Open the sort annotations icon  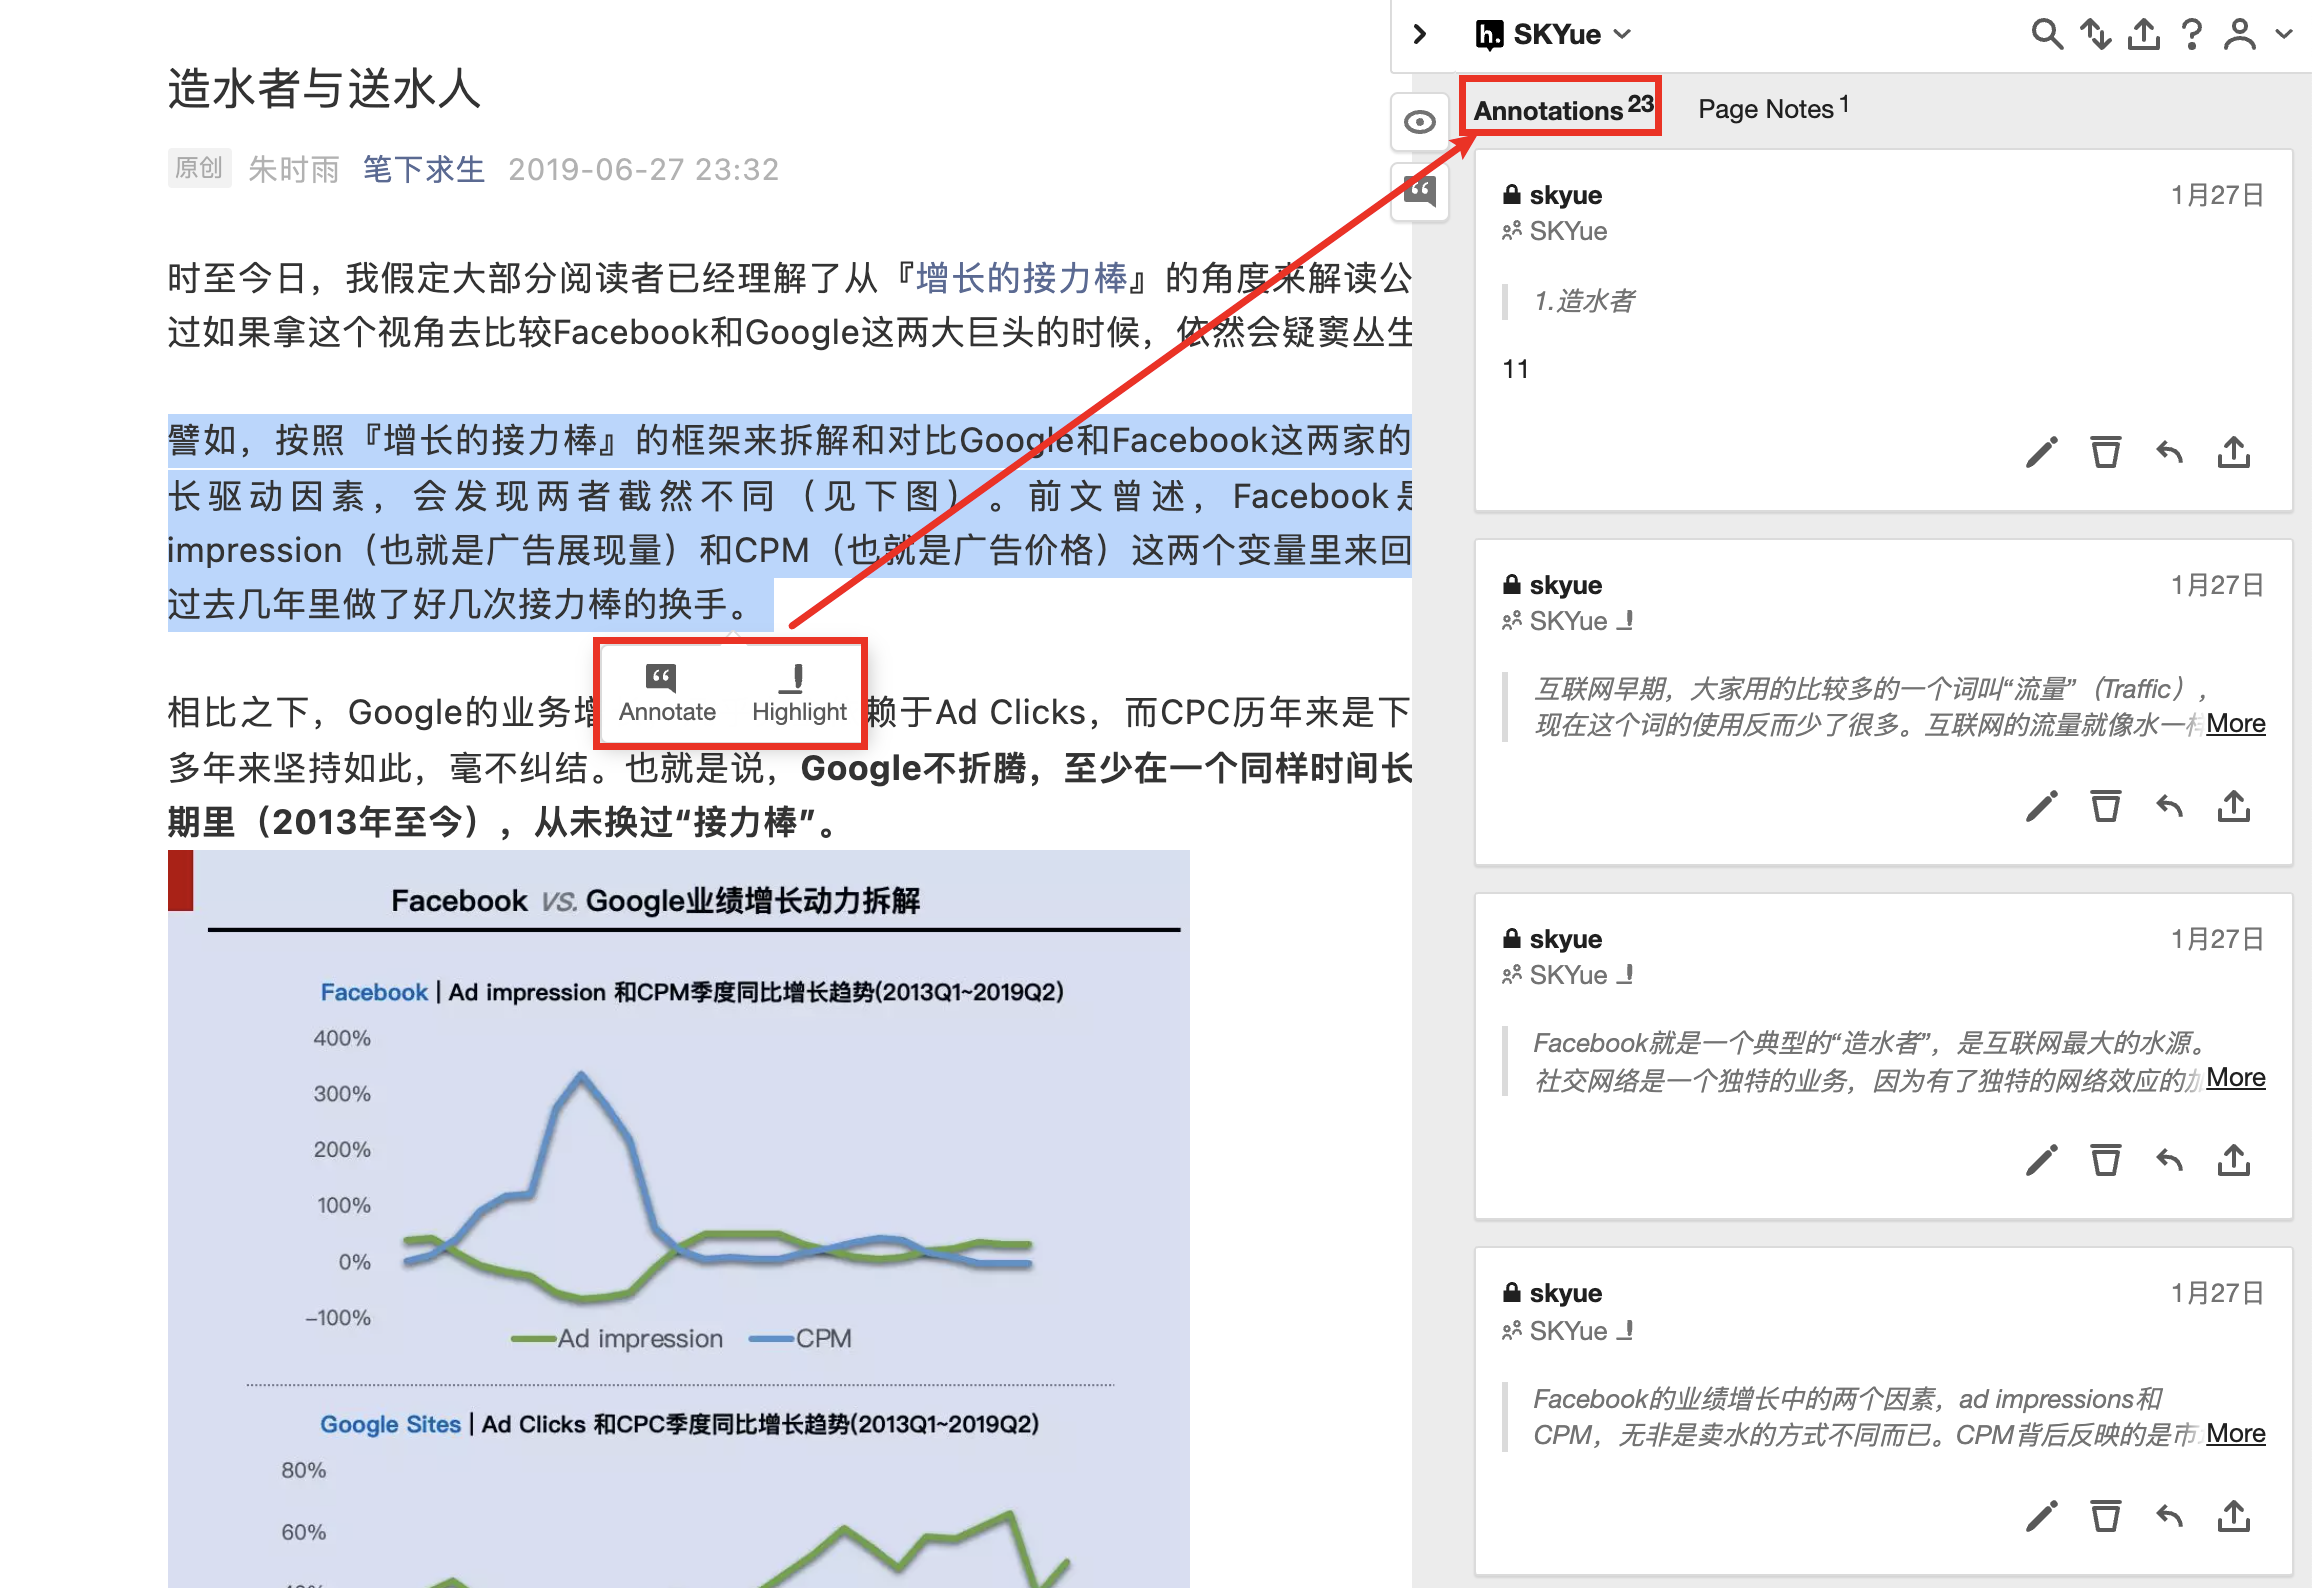(2095, 35)
